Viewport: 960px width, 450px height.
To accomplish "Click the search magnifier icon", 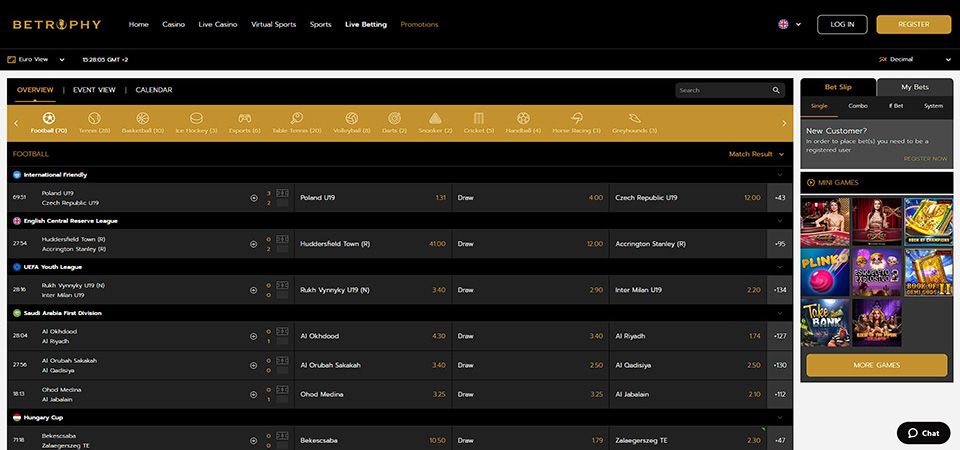I will pyautogui.click(x=776, y=90).
